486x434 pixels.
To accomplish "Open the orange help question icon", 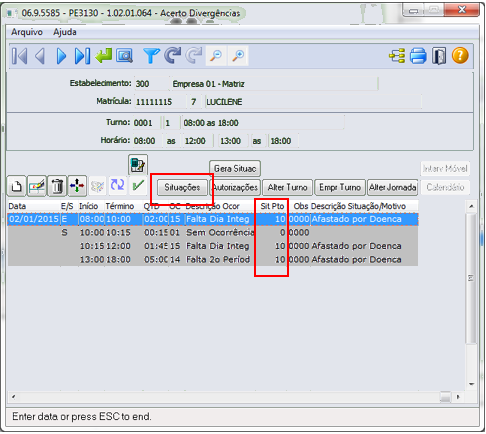I will tap(460, 56).
